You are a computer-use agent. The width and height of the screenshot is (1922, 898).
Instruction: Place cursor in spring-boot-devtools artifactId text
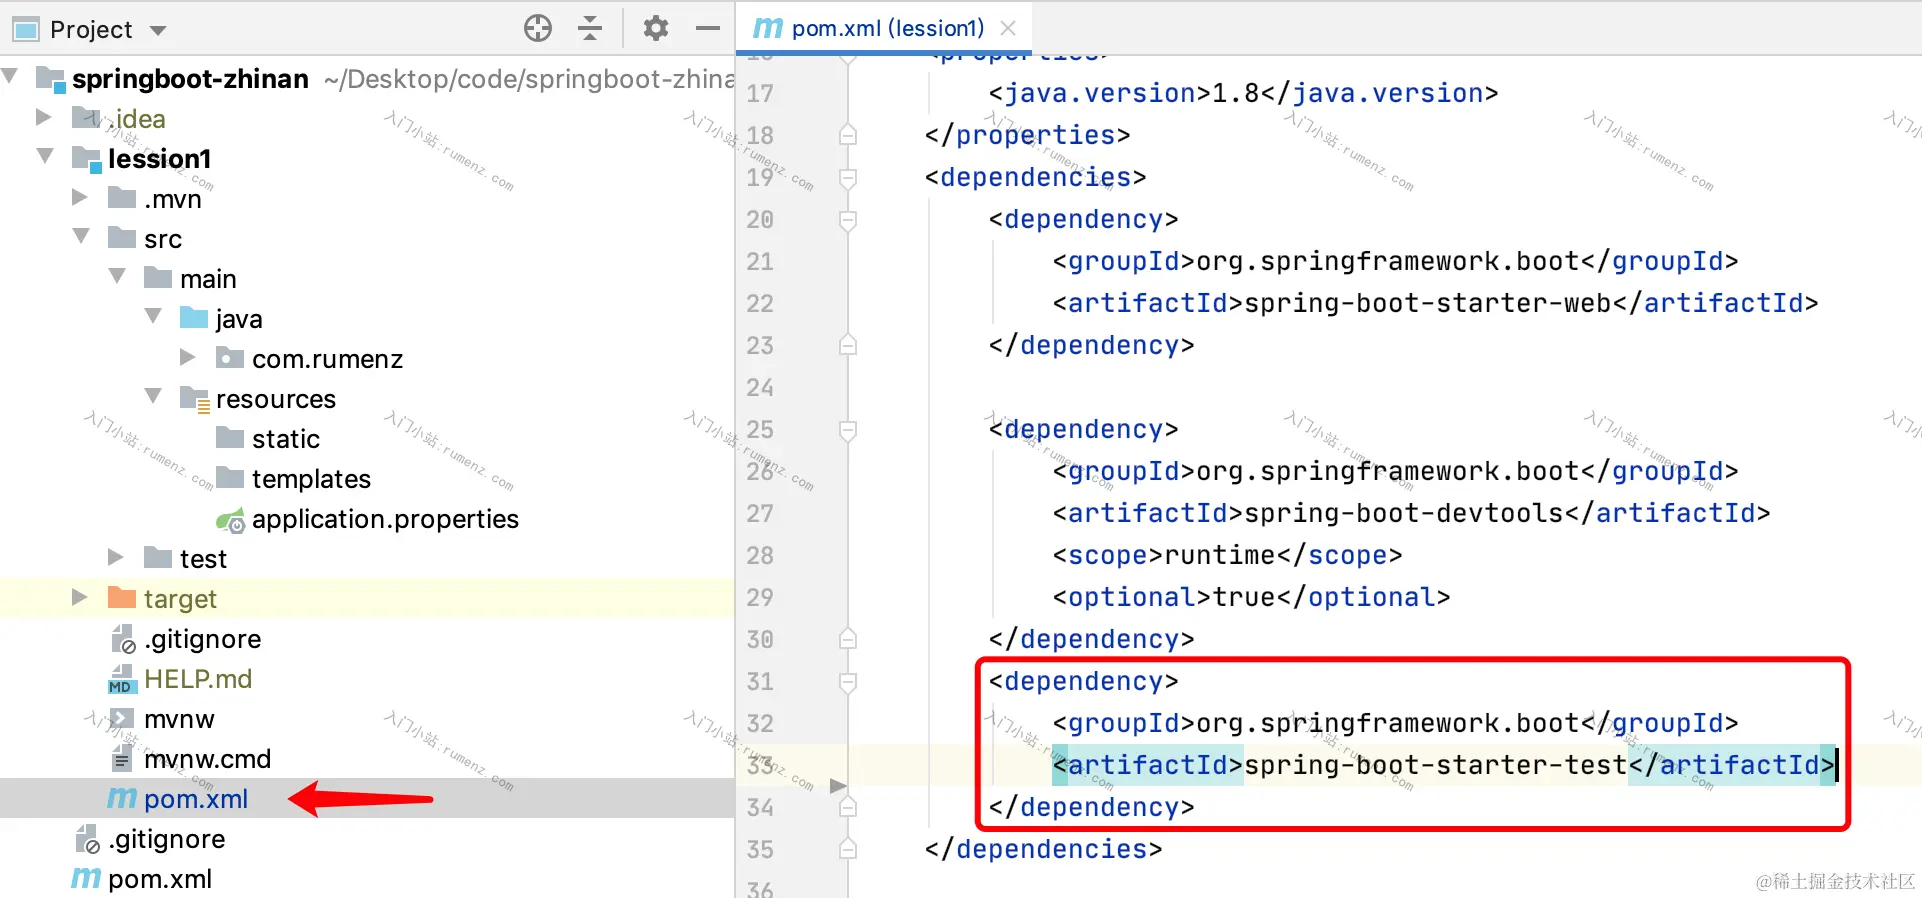pos(1404,513)
